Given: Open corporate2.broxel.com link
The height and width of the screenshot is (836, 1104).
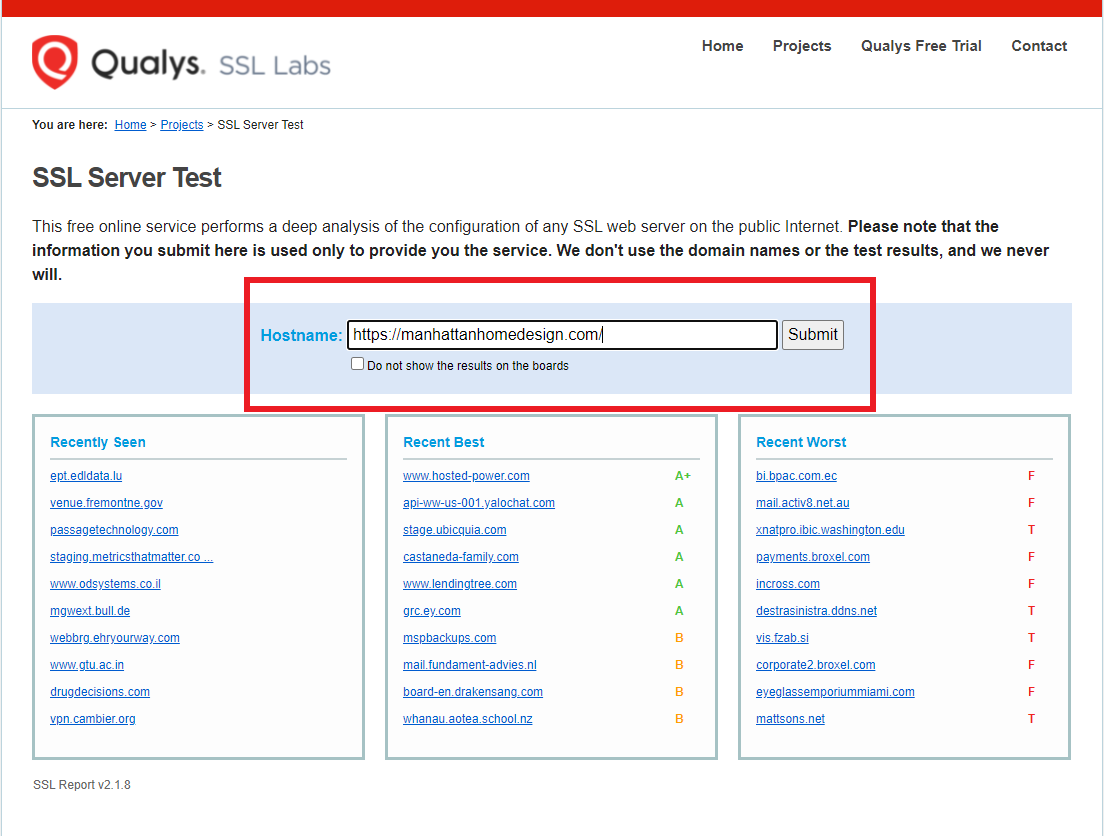Looking at the screenshot, I should coord(815,665).
